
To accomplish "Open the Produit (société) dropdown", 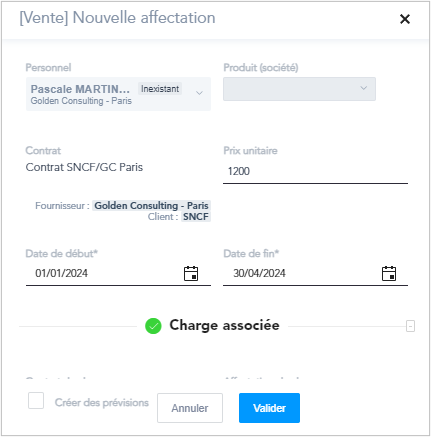I will [x=299, y=89].
